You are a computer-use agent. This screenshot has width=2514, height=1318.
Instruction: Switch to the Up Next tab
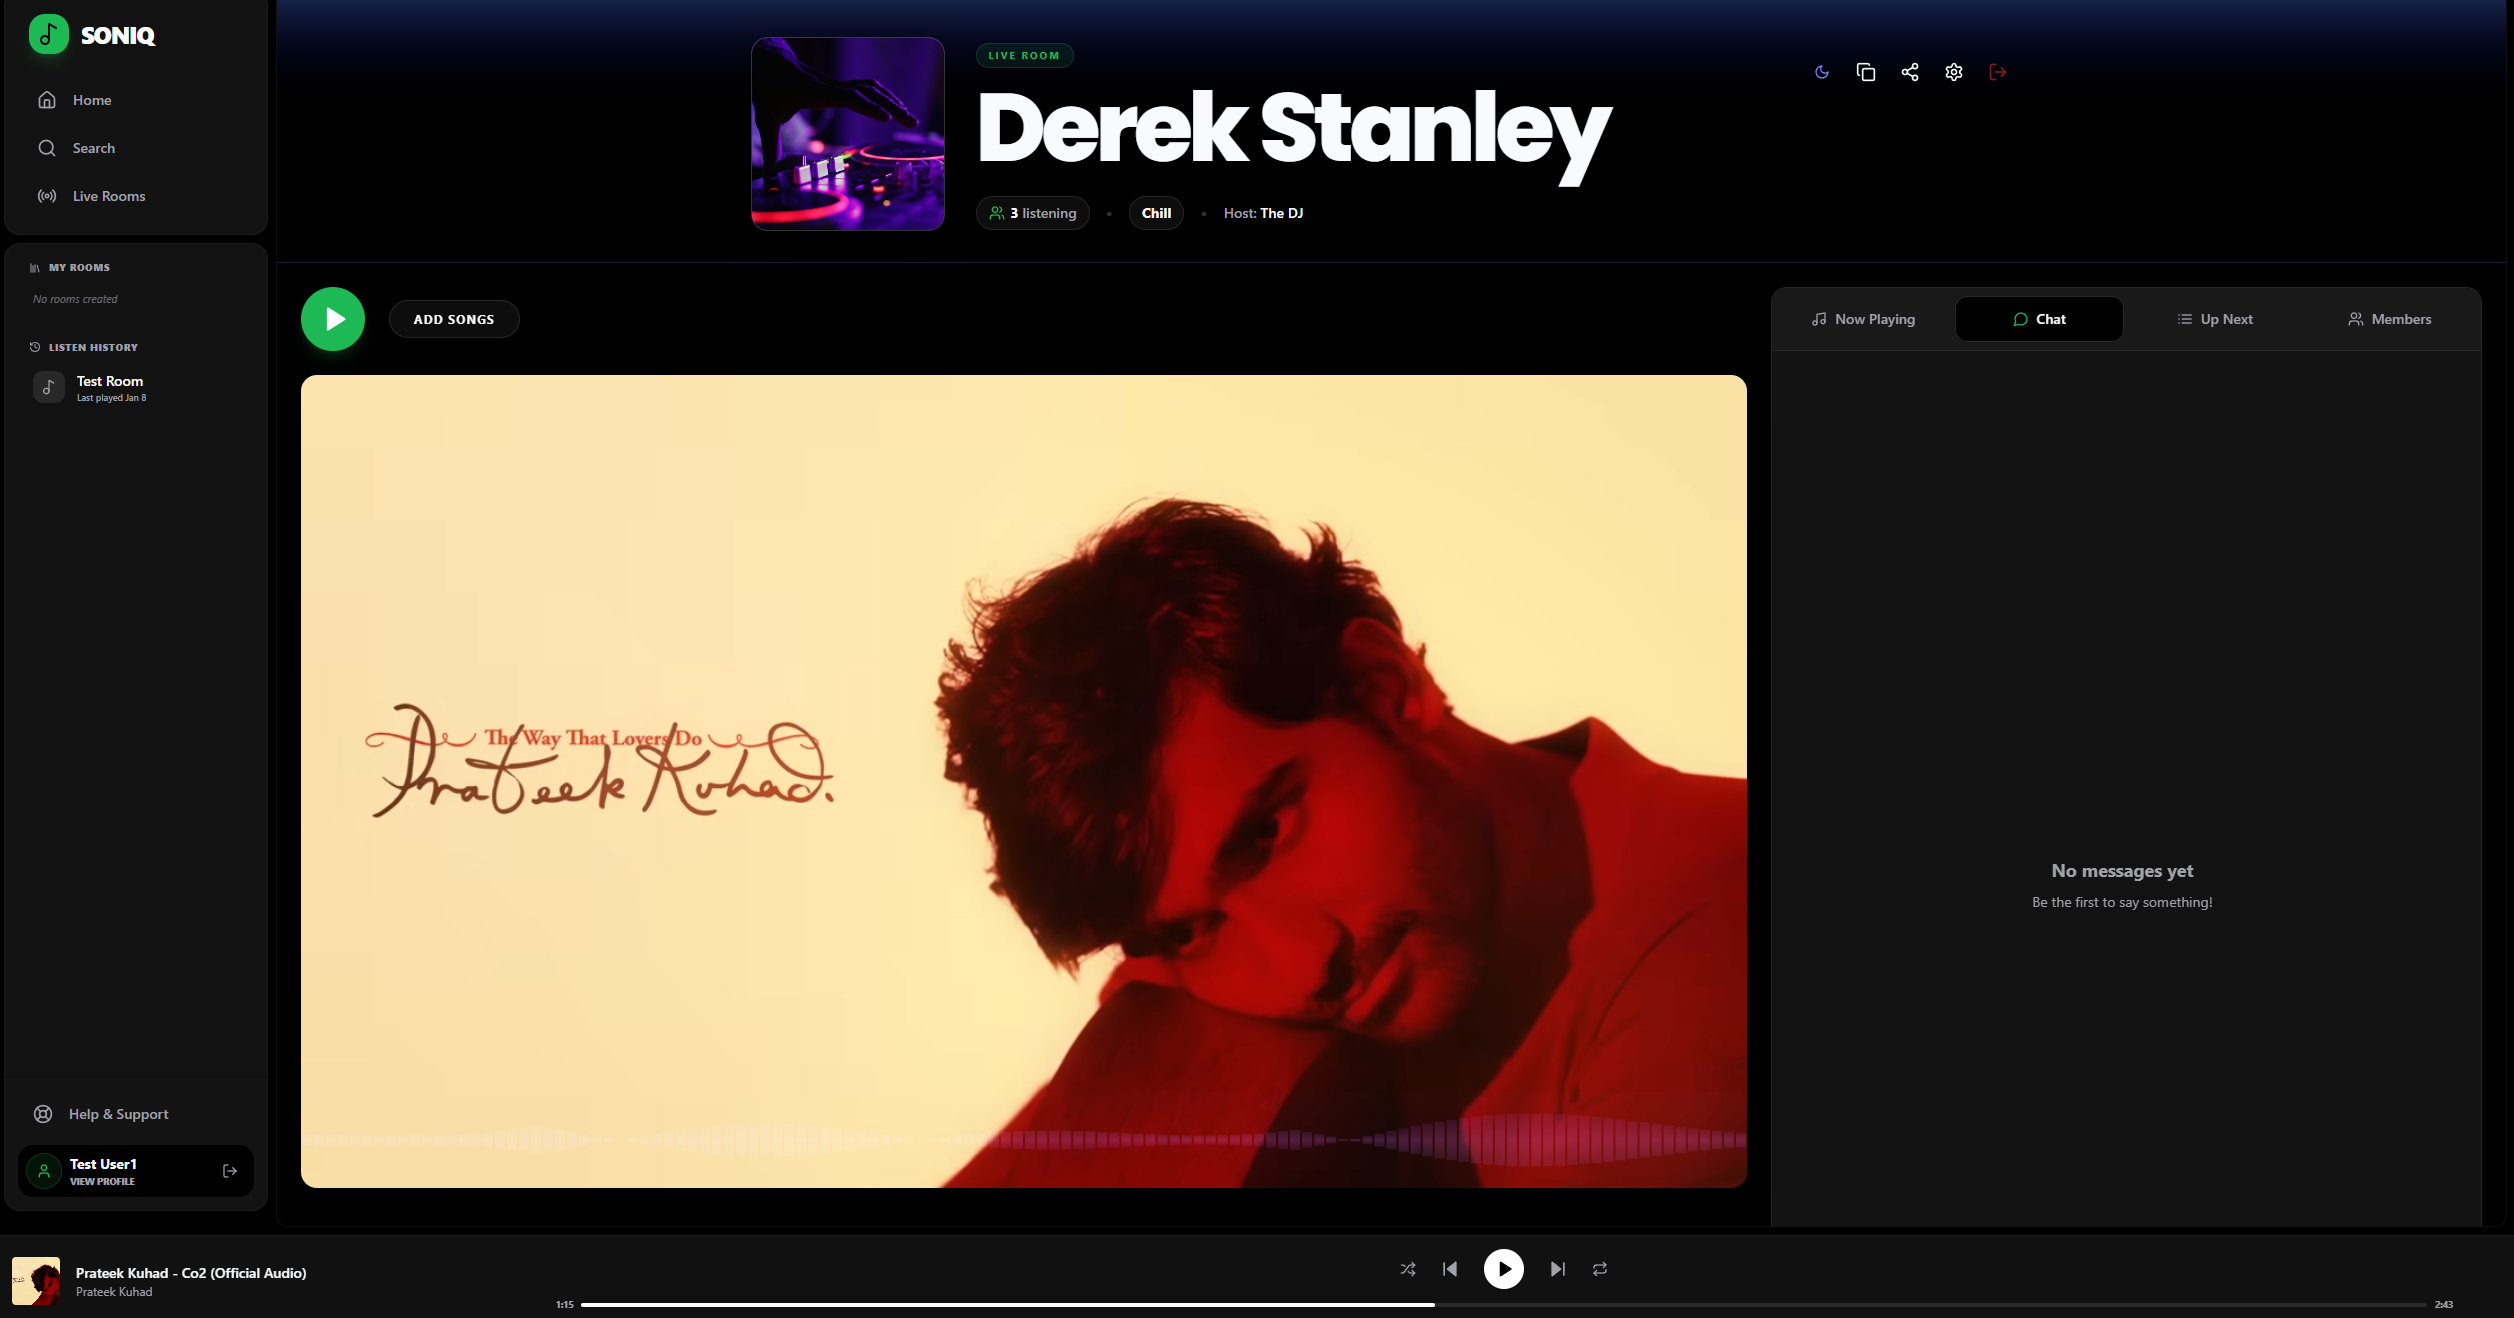[x=2214, y=319]
